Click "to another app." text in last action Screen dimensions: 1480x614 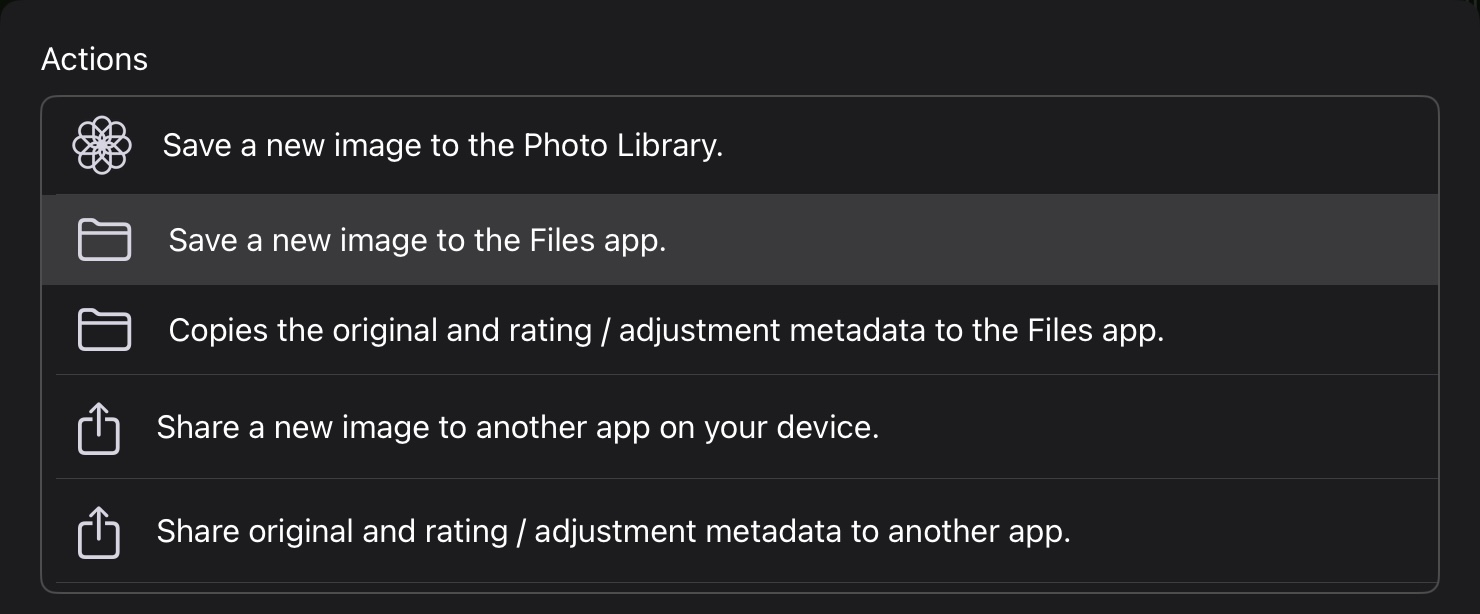click(x=960, y=531)
